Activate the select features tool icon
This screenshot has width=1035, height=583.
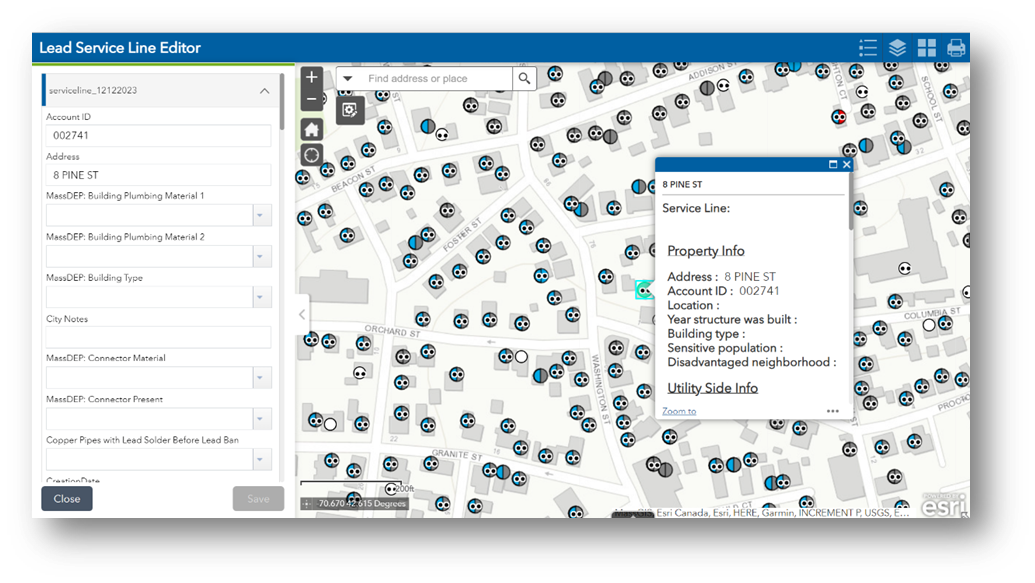tap(350, 110)
